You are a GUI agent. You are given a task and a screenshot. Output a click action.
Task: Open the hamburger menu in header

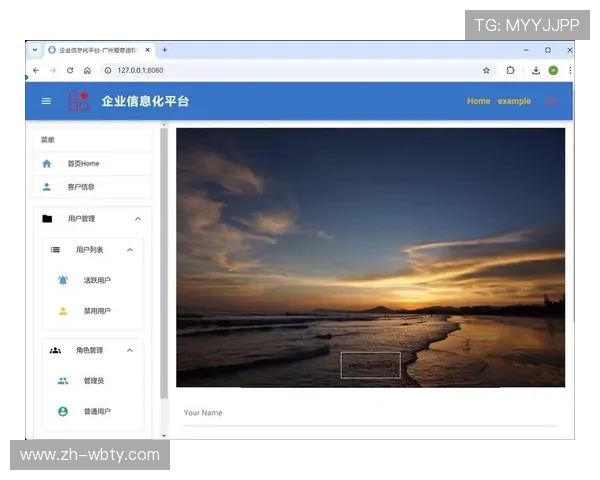coord(46,101)
